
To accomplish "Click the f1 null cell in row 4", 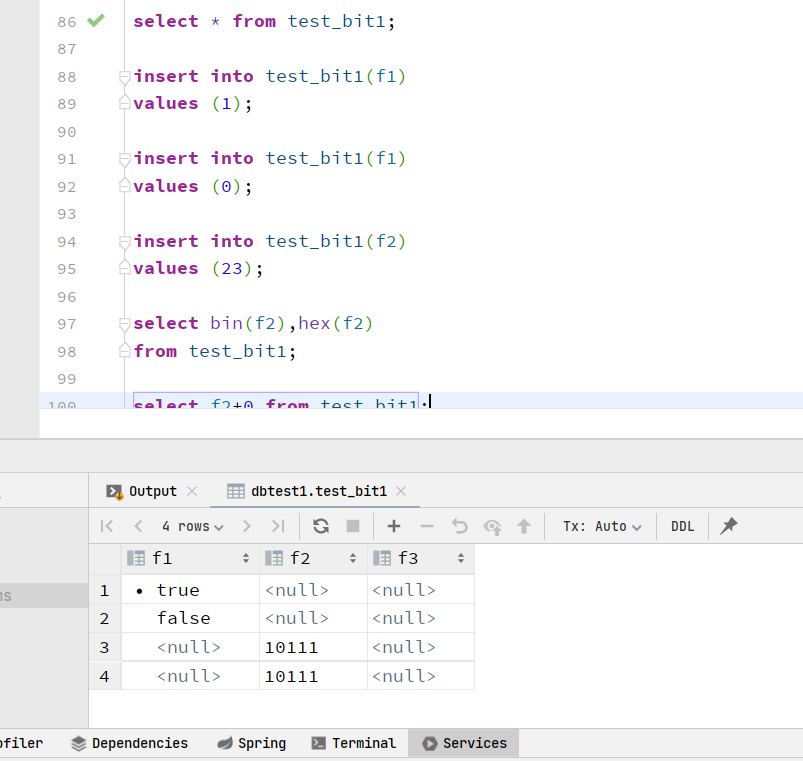I will (190, 677).
